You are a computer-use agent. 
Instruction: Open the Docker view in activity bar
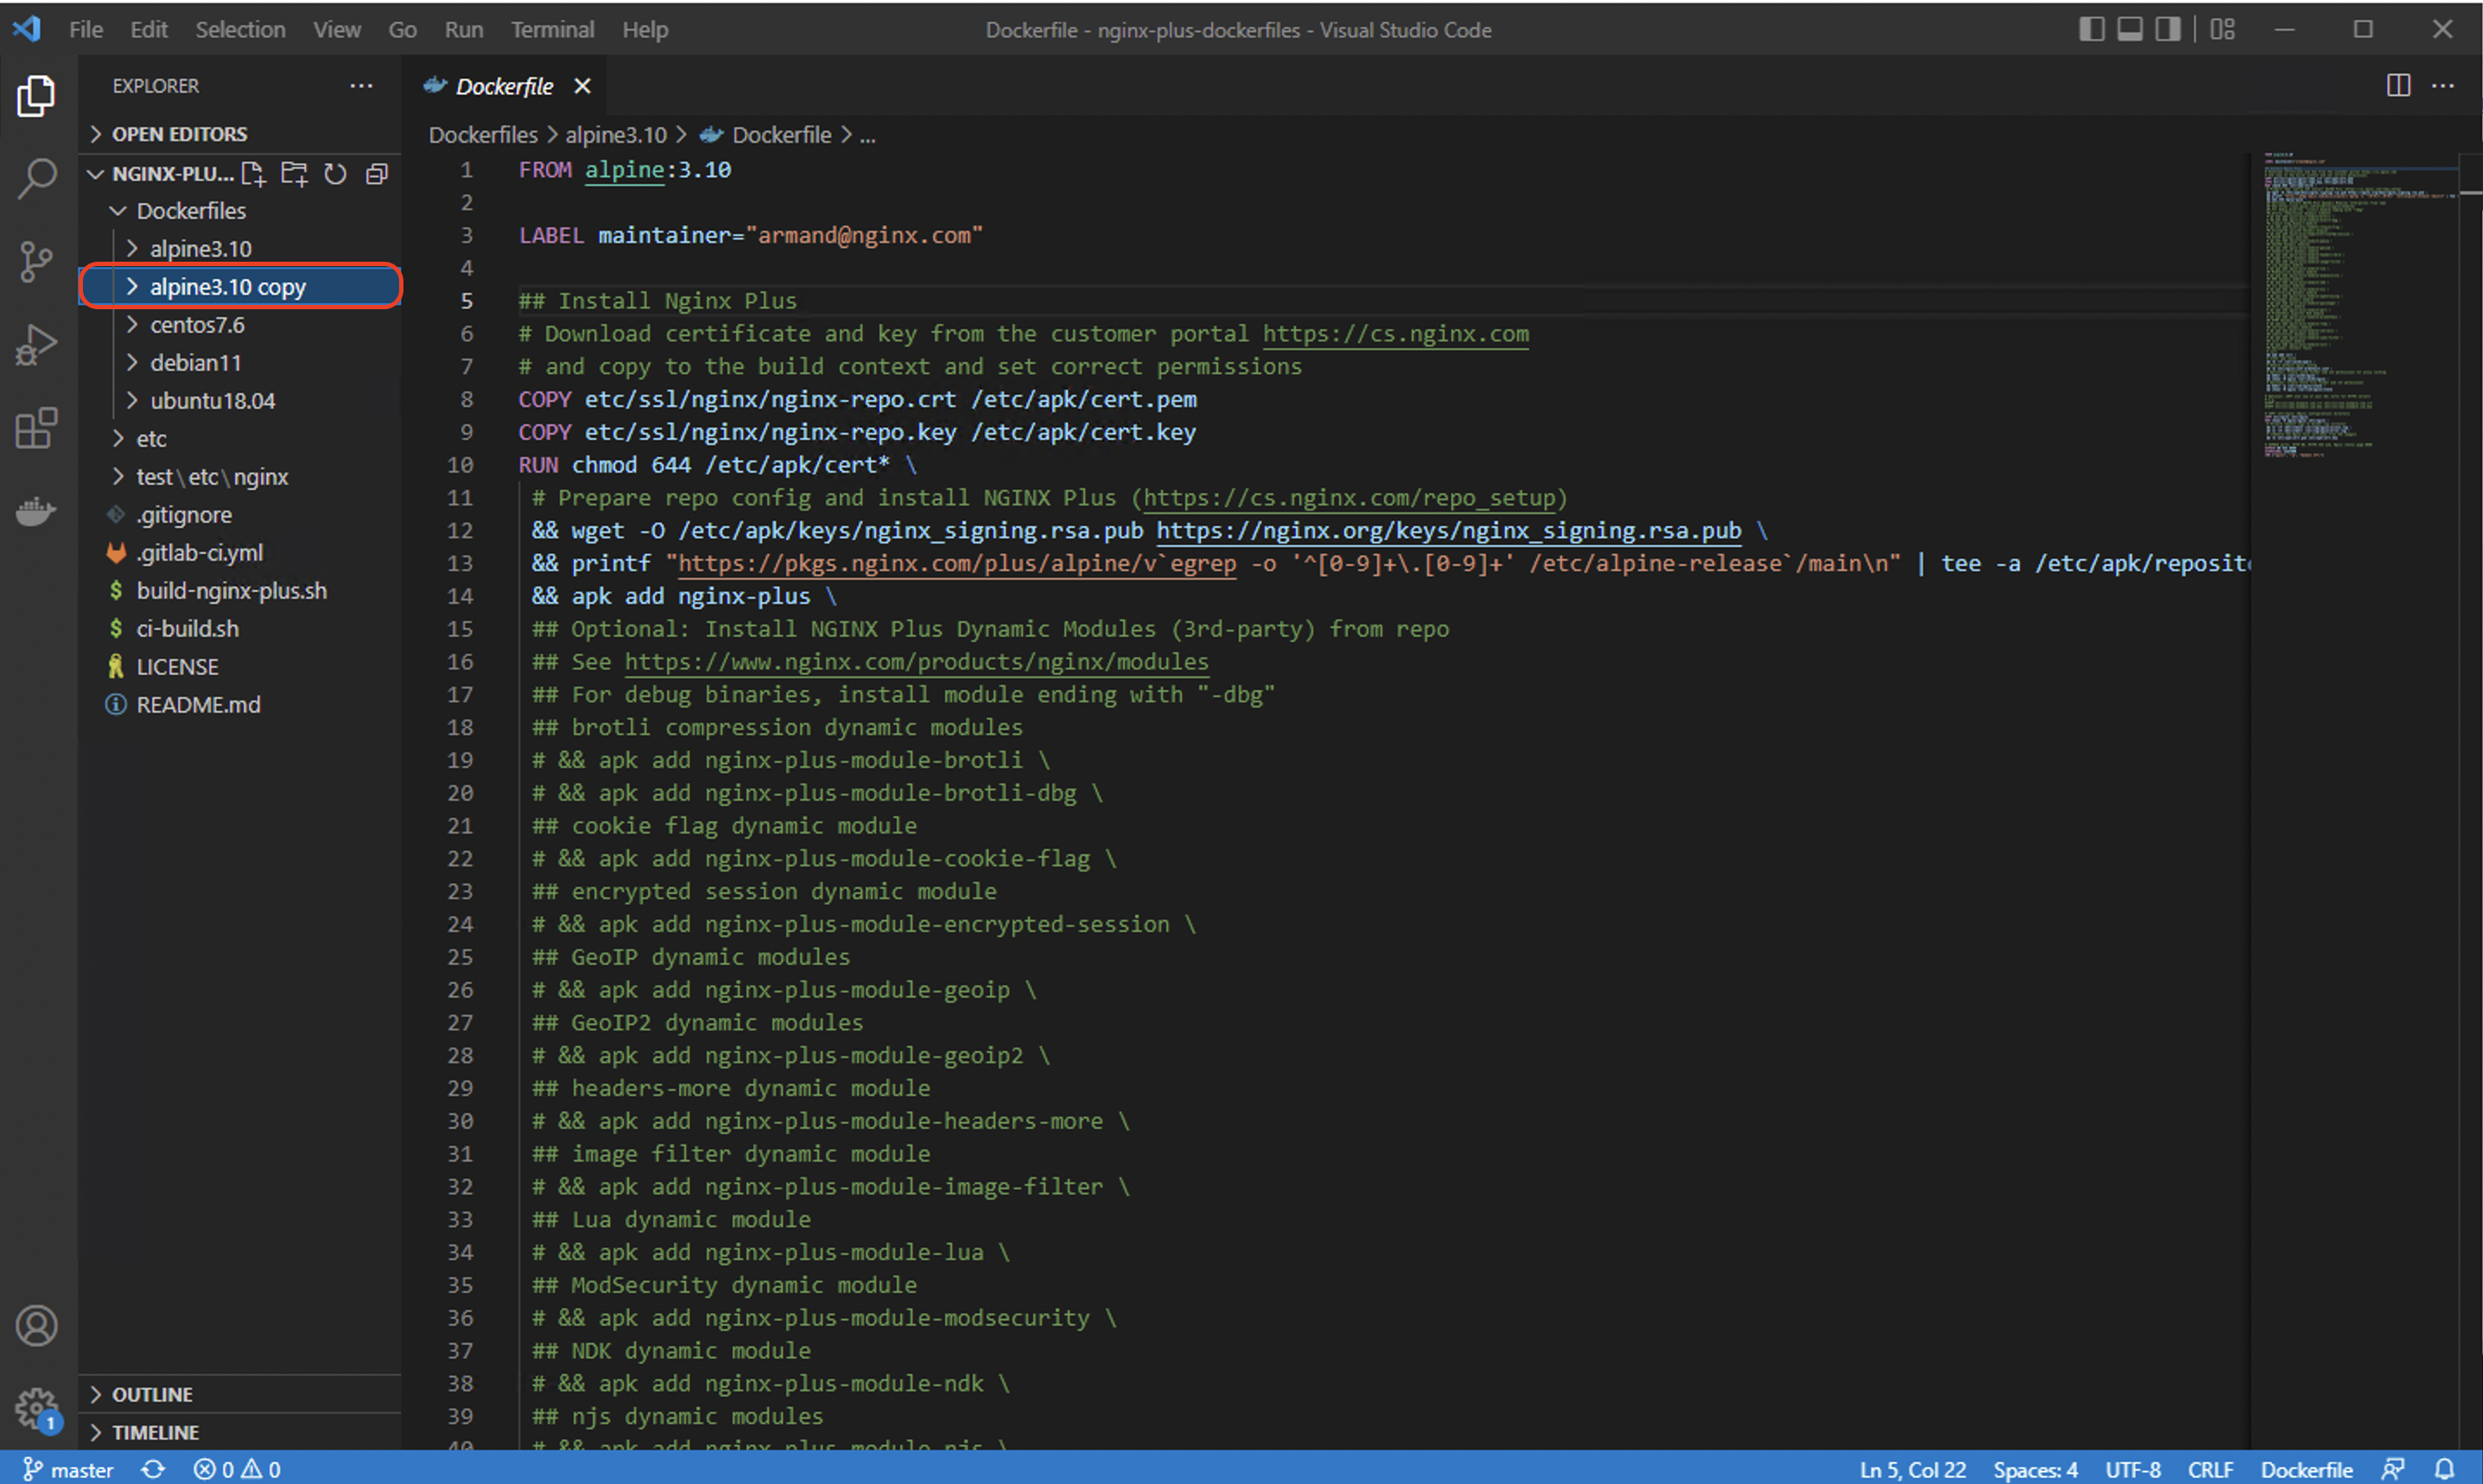coord(37,511)
